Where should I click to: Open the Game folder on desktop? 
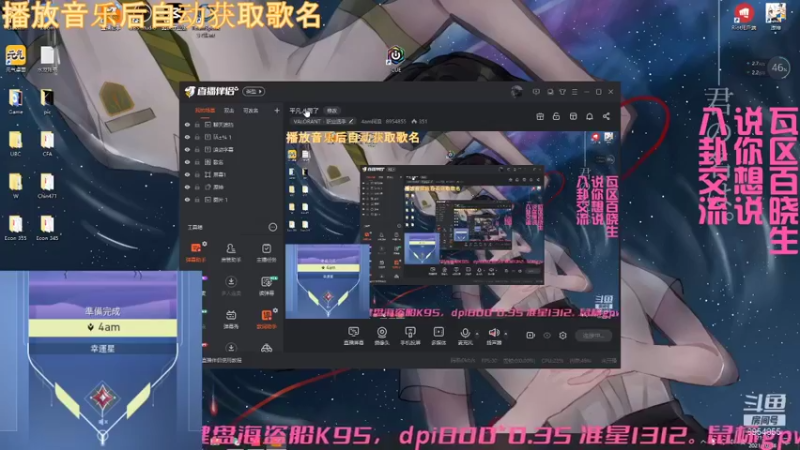pyautogui.click(x=15, y=101)
